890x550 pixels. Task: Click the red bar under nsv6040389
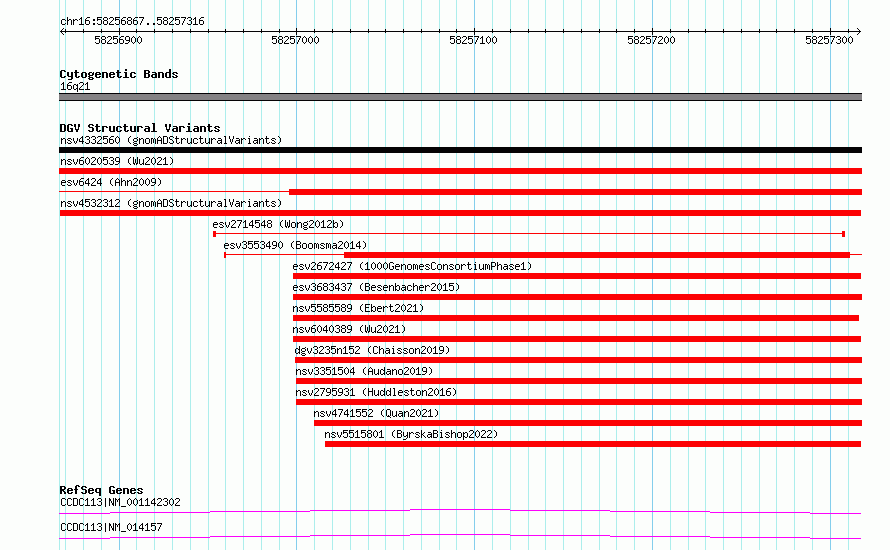(x=577, y=339)
